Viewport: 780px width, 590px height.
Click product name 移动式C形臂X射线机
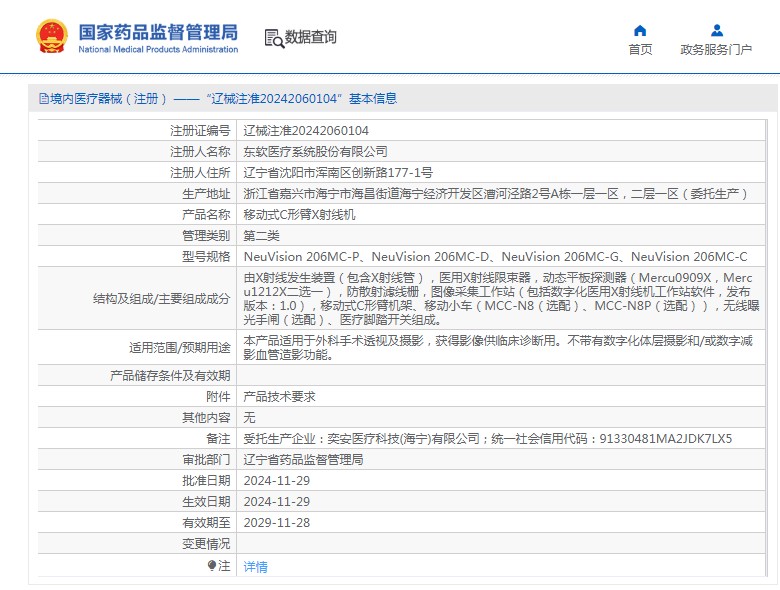299,214
